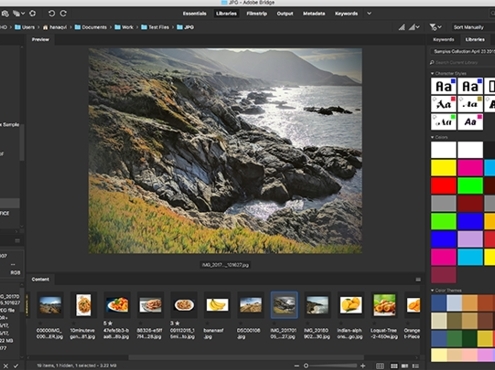Select the Content panel tab

click(40, 279)
